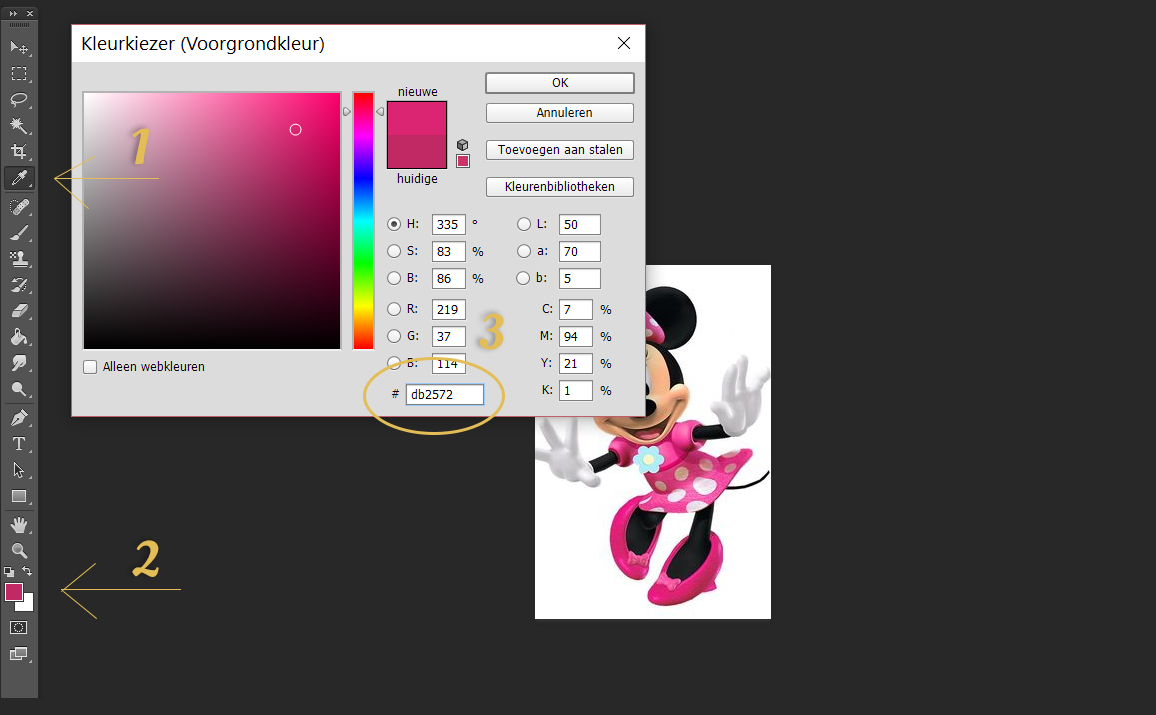Select the Crop tool
The height and width of the screenshot is (715, 1156).
pos(19,152)
